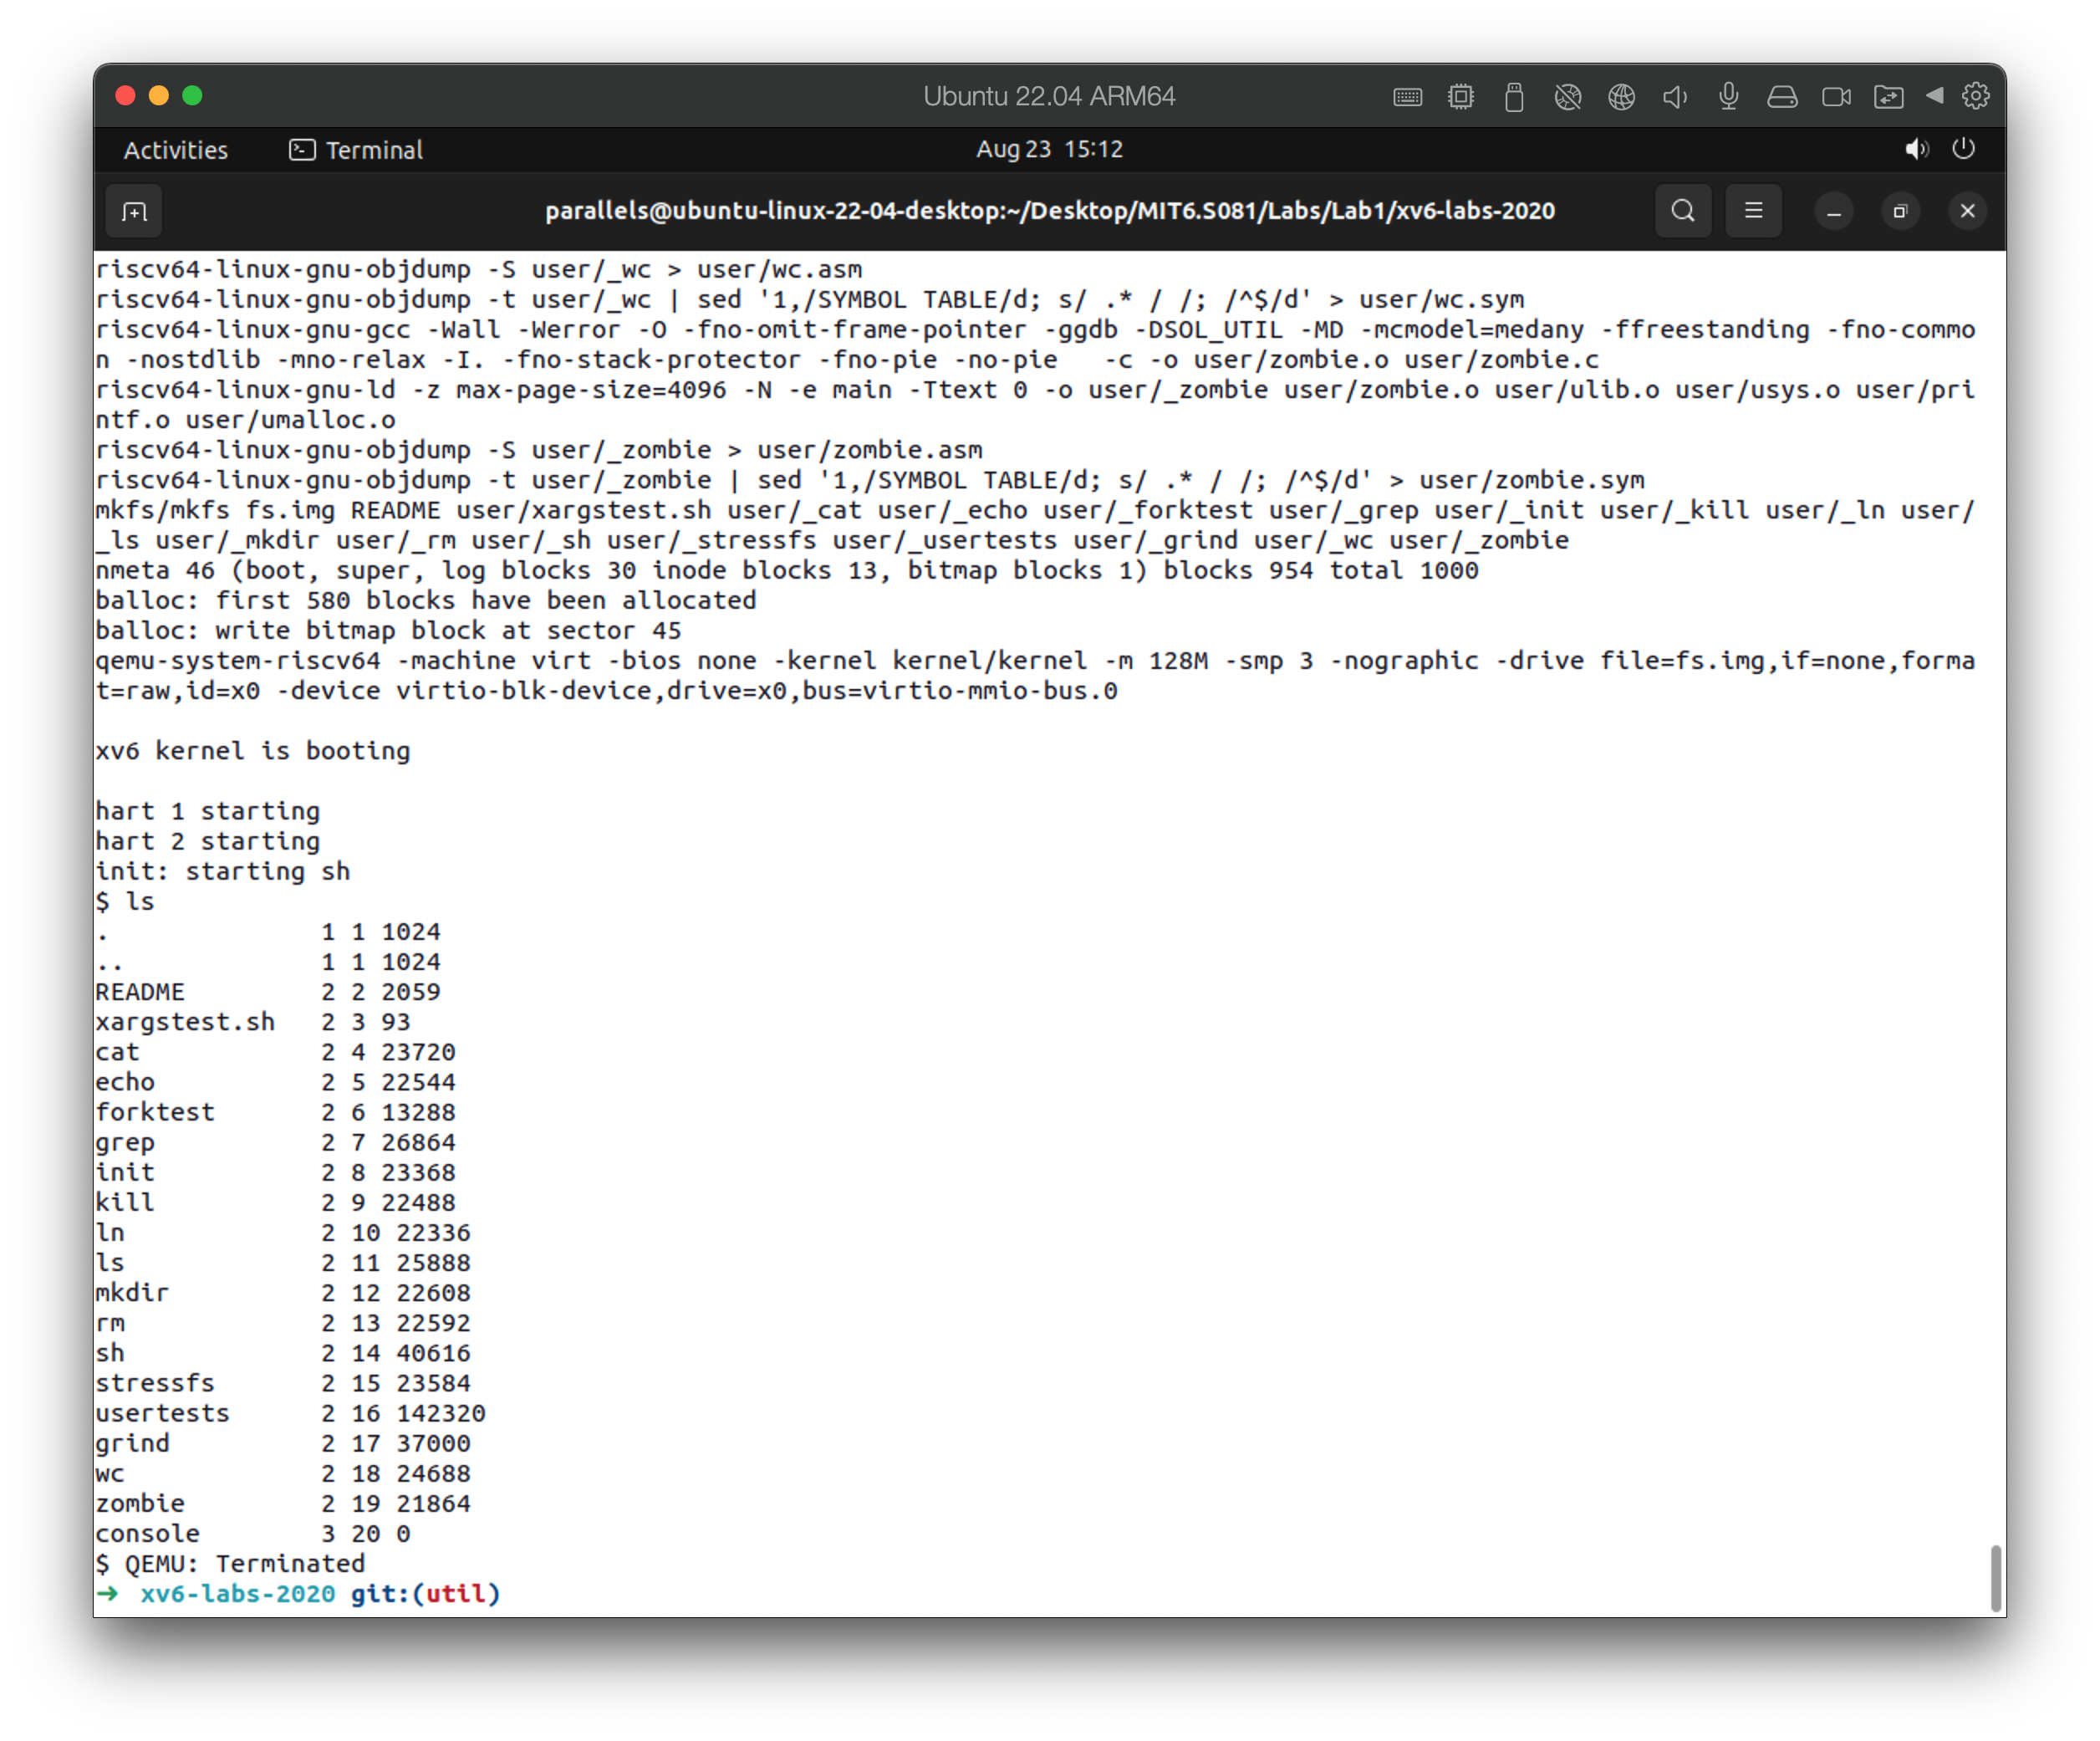Click the hard disk icon
Viewport: 2100px width, 1741px height.
pos(1782,97)
